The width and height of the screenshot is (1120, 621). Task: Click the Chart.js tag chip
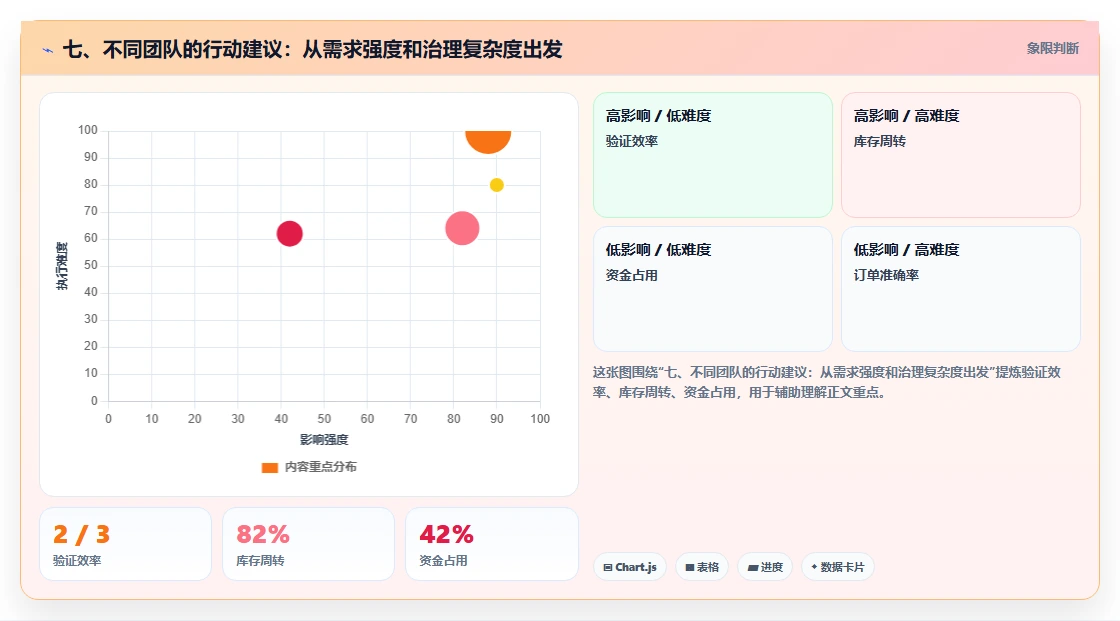(629, 567)
